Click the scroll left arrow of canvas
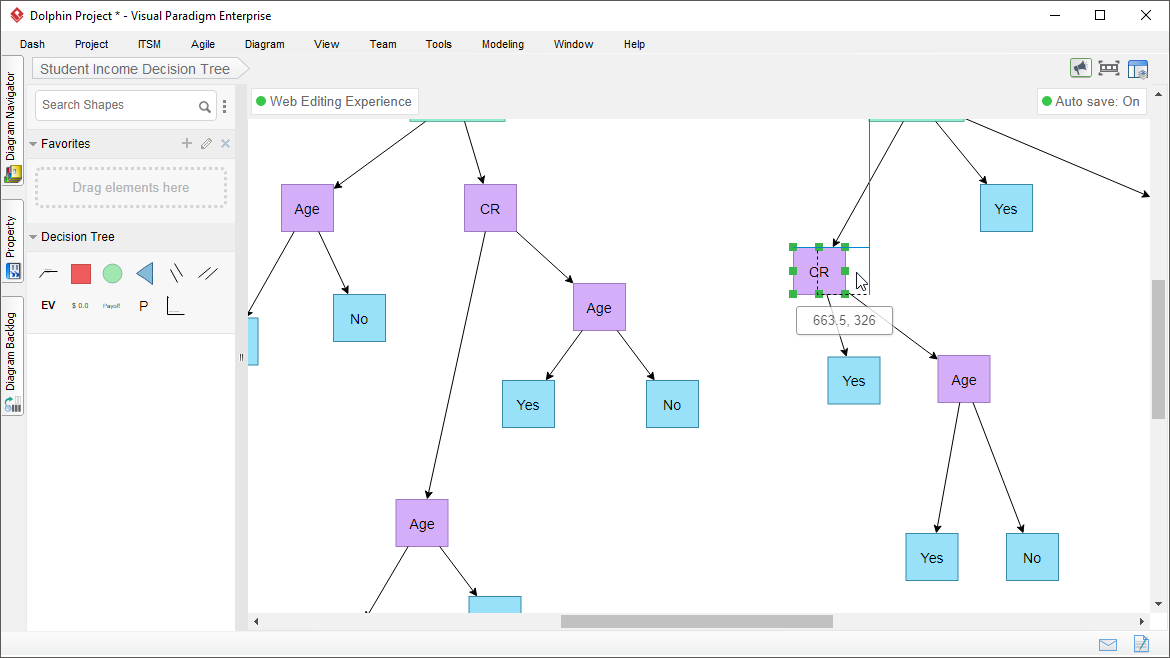 tap(256, 621)
